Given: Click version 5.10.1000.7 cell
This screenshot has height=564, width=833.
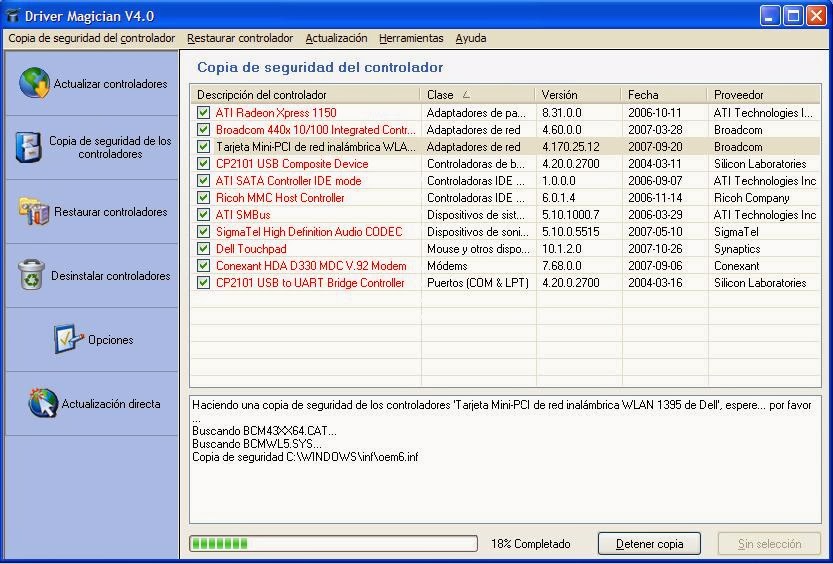Looking at the screenshot, I should [571, 215].
